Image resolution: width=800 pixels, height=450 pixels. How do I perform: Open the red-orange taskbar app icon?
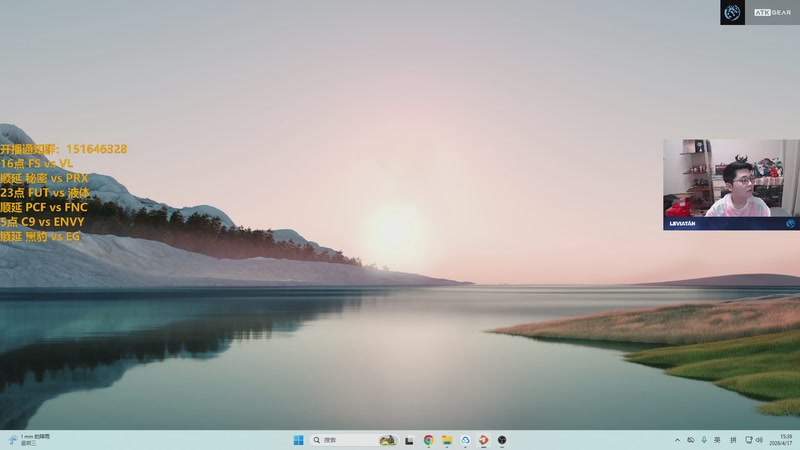coord(484,440)
